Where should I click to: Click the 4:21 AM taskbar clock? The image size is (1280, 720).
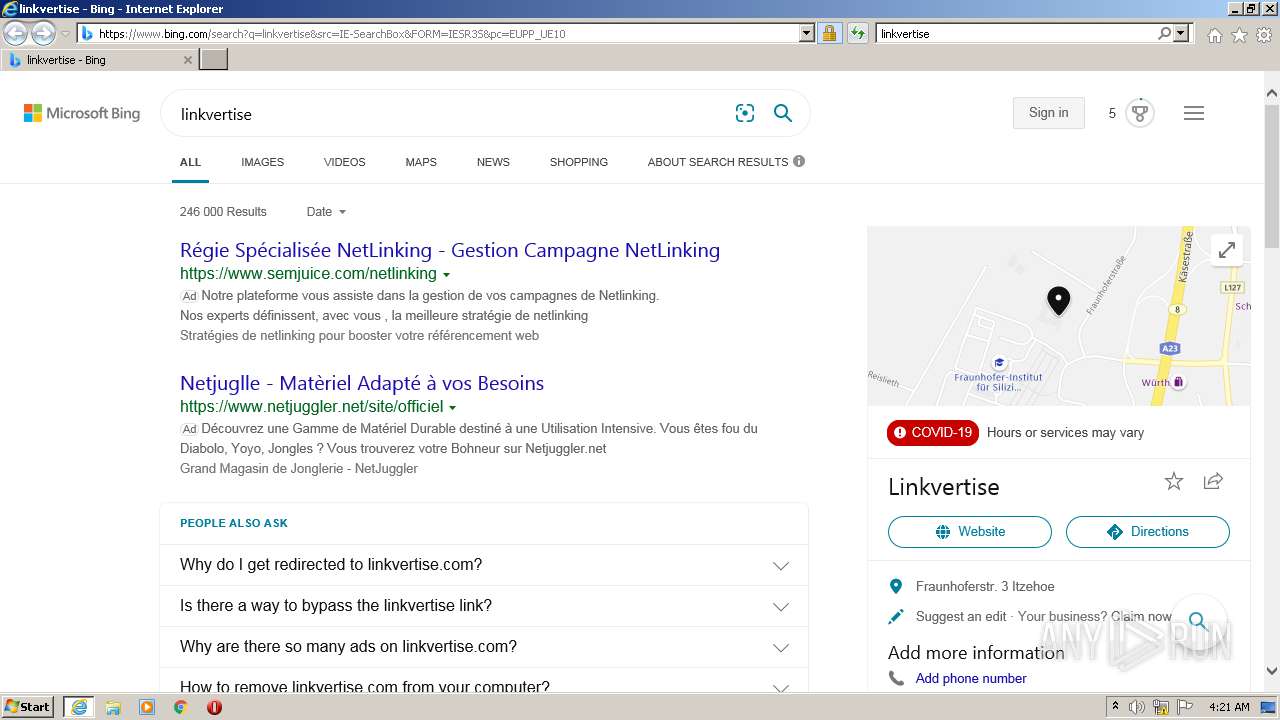tap(1229, 707)
